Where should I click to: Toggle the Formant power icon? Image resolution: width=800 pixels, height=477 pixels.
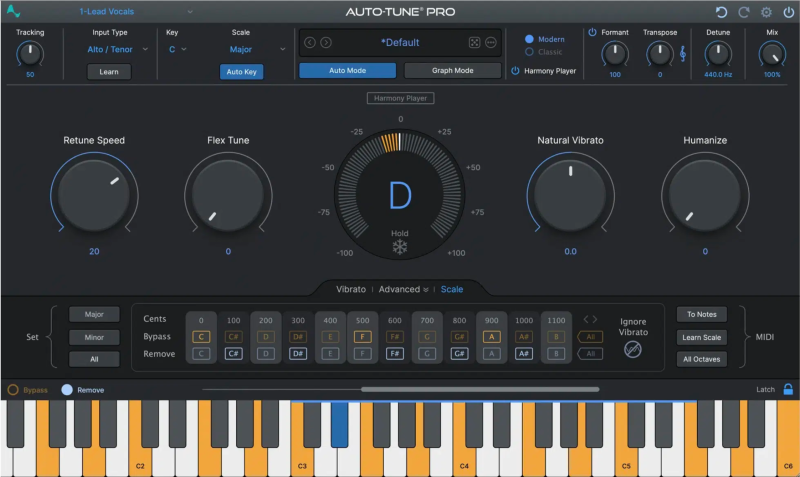(x=592, y=32)
